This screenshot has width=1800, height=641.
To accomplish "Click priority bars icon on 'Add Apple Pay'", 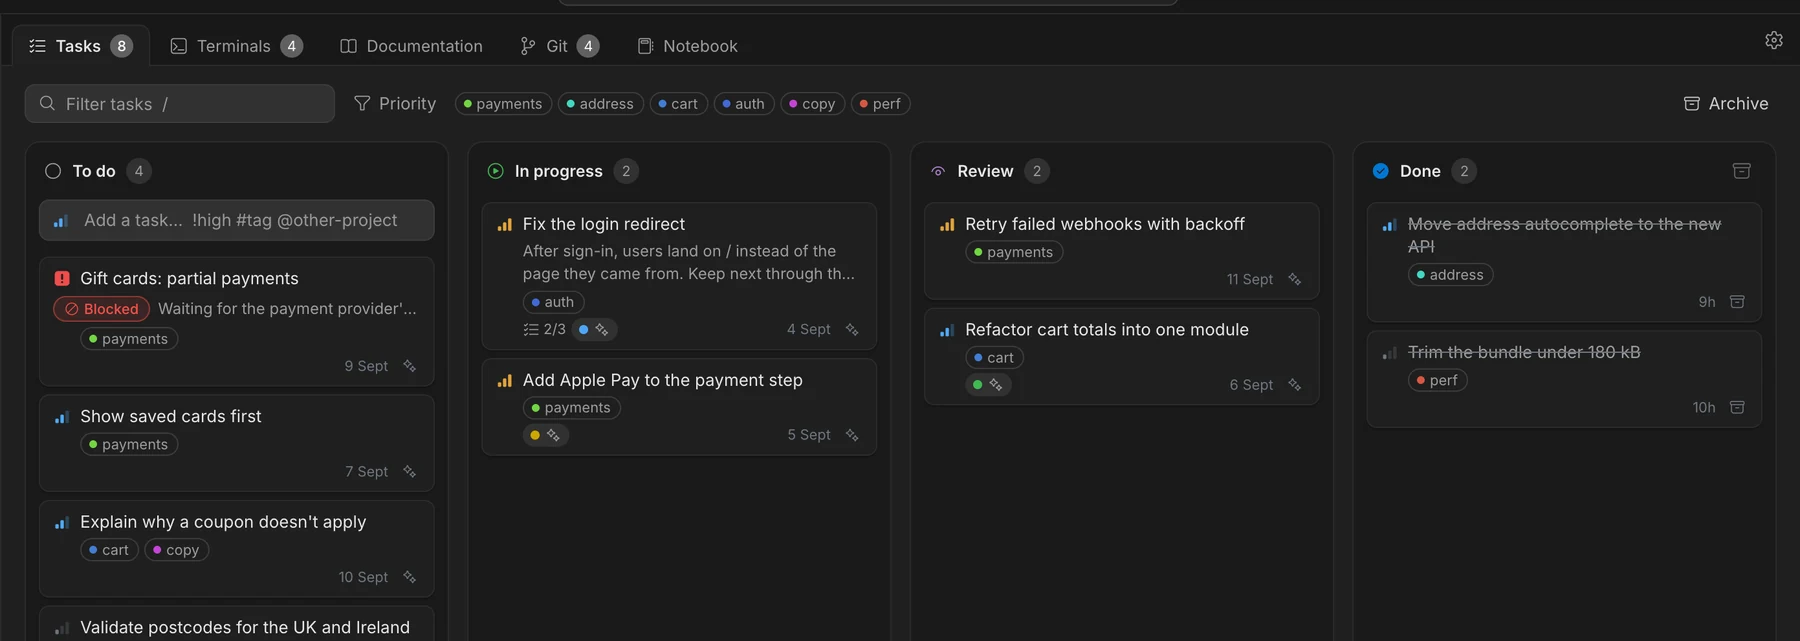I will (x=504, y=381).
